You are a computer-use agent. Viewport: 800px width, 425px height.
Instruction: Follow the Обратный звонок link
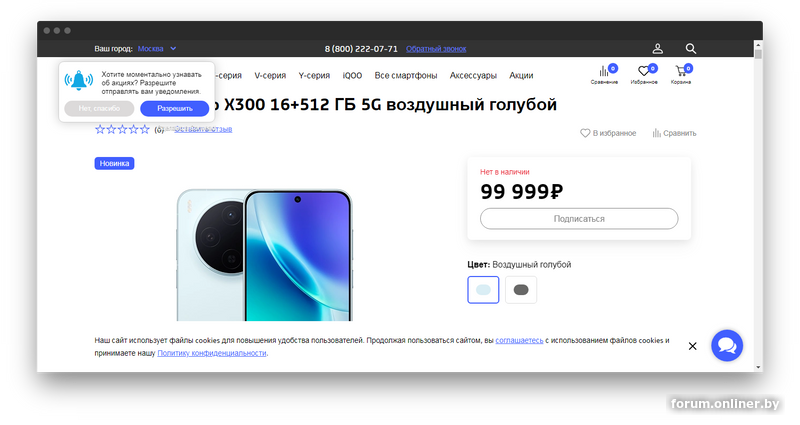point(436,49)
